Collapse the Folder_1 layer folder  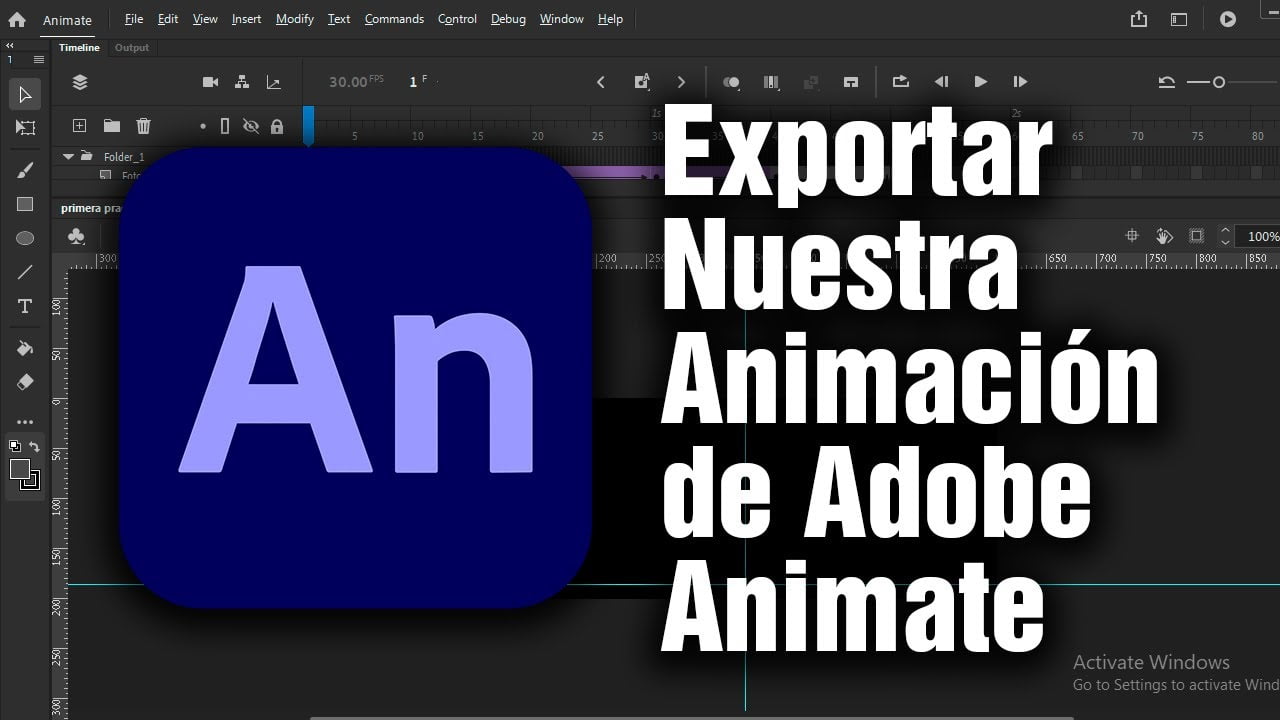point(69,157)
